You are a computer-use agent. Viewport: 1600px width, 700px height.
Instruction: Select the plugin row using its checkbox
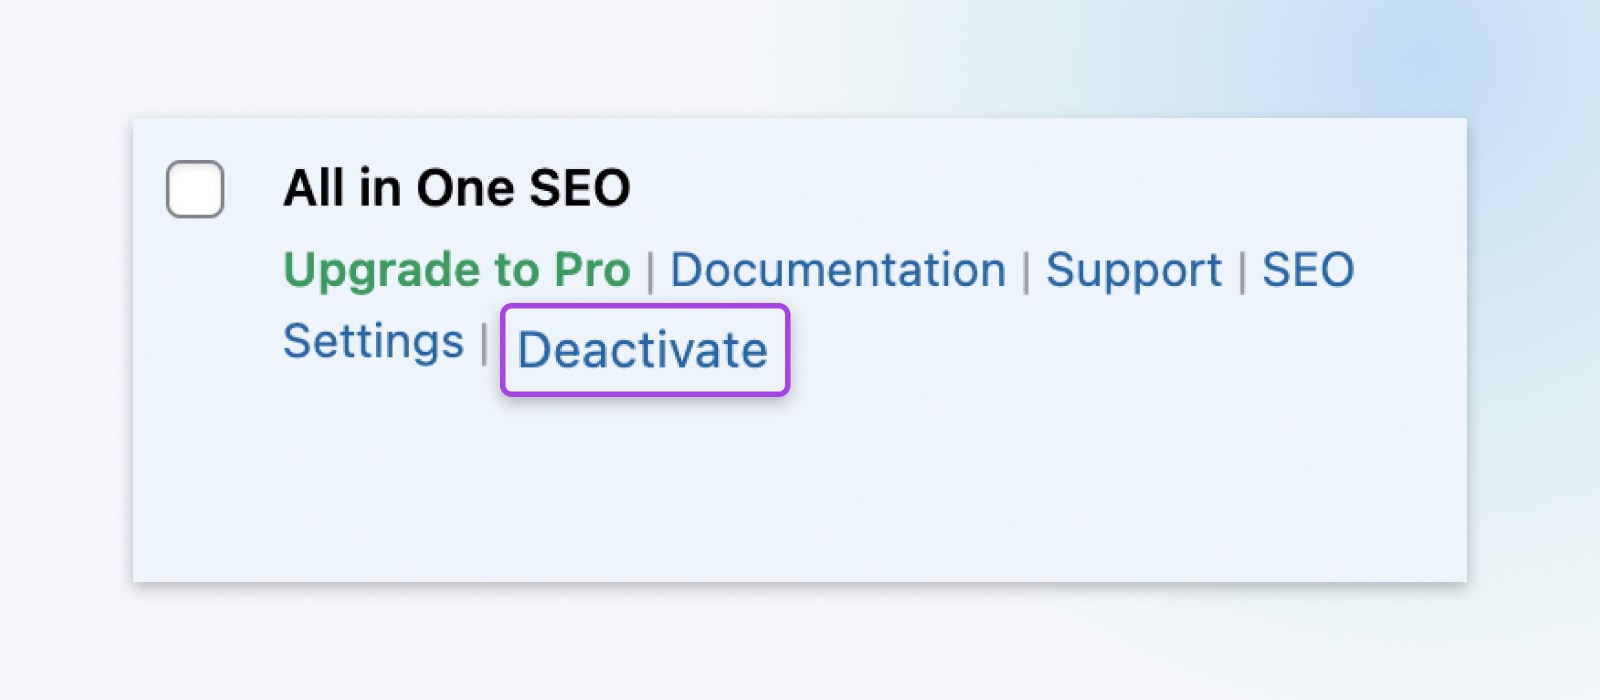tap(195, 189)
